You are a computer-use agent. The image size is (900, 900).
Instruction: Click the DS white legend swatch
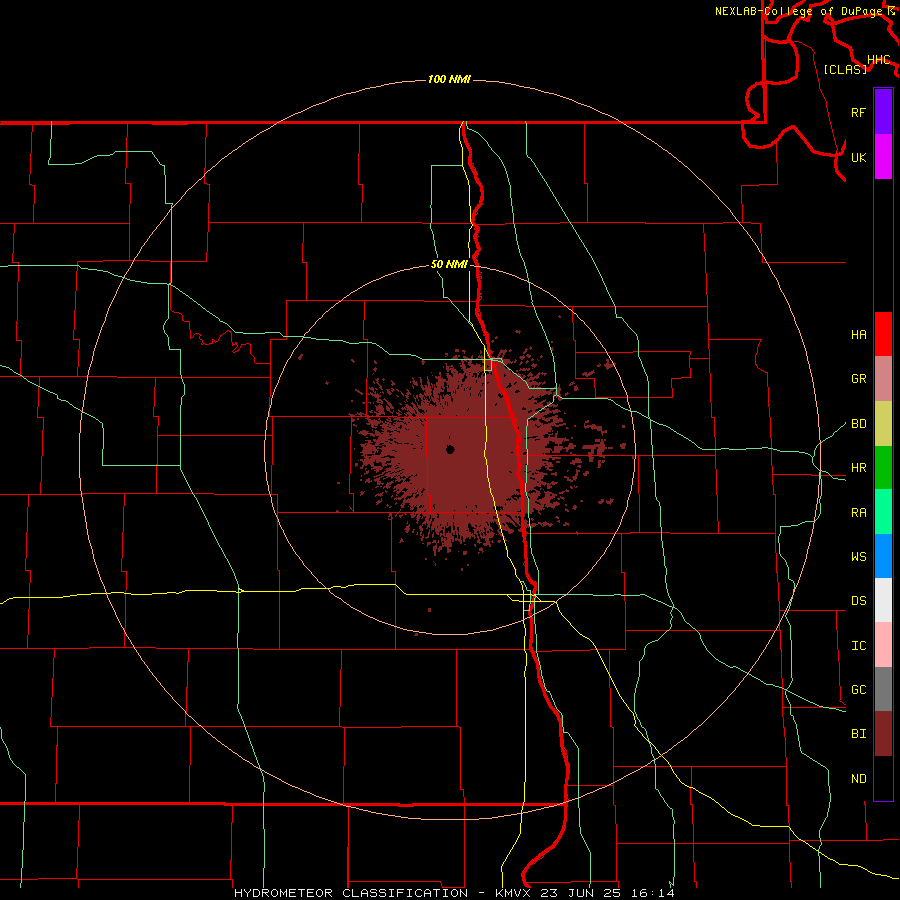pyautogui.click(x=883, y=600)
